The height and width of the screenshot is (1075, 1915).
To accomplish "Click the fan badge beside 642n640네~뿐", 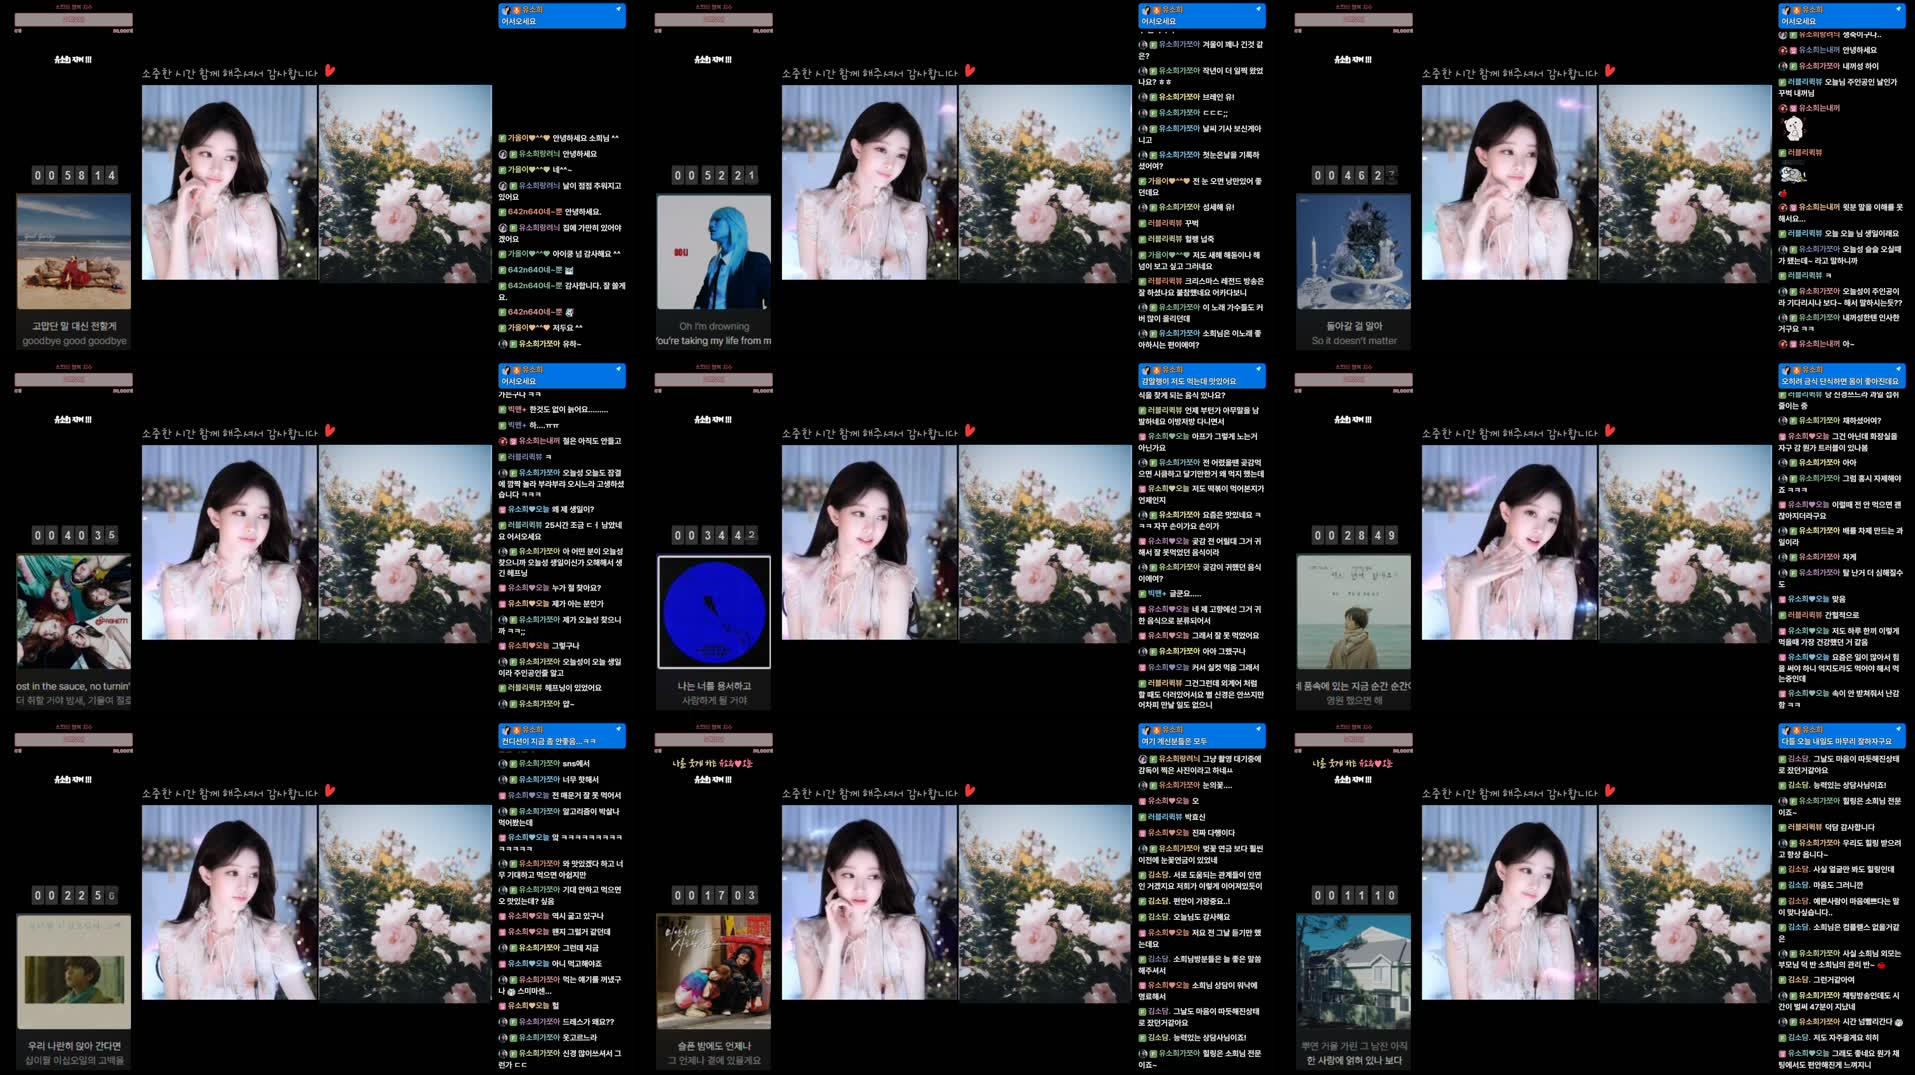I will pyautogui.click(x=502, y=210).
